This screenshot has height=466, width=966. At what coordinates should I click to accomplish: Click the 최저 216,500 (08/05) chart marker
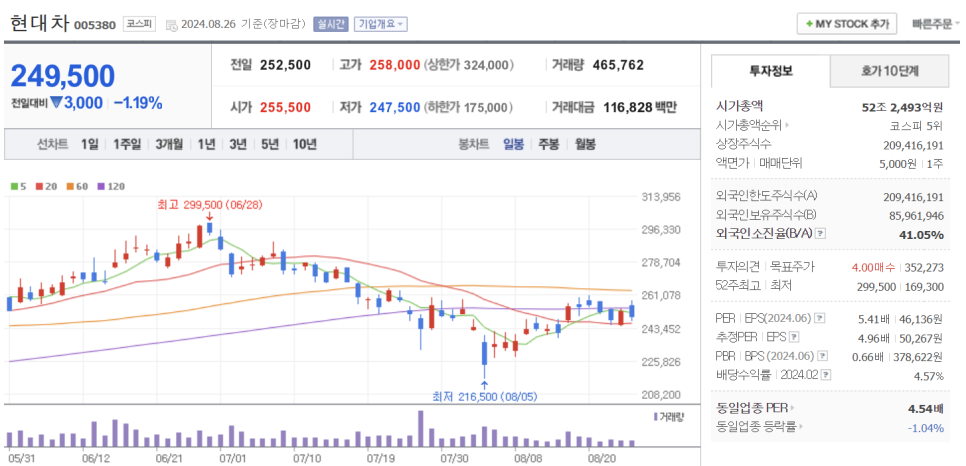click(x=485, y=396)
